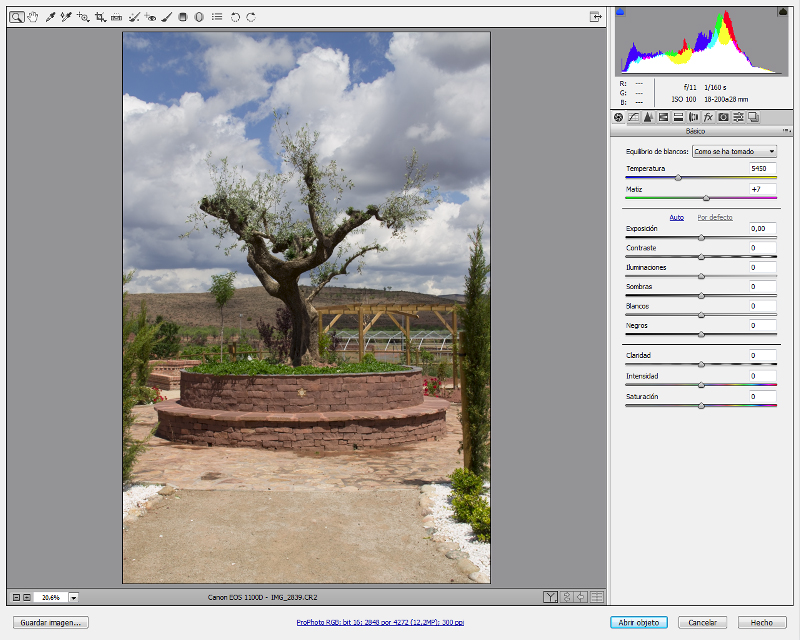Click the Contraste value field
Viewport: 800px width, 640px height.
pos(763,248)
